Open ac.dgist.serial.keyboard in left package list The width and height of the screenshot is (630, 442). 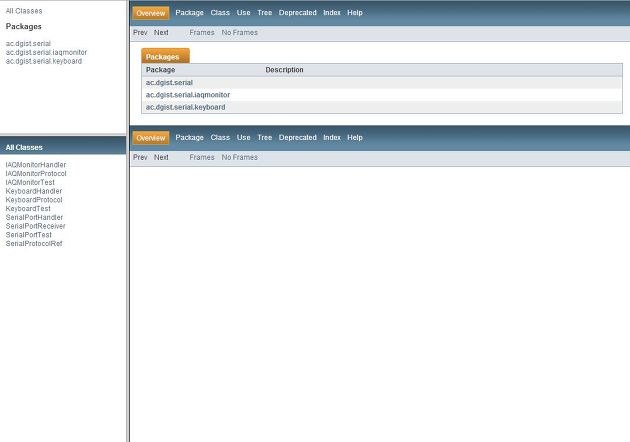(x=44, y=61)
